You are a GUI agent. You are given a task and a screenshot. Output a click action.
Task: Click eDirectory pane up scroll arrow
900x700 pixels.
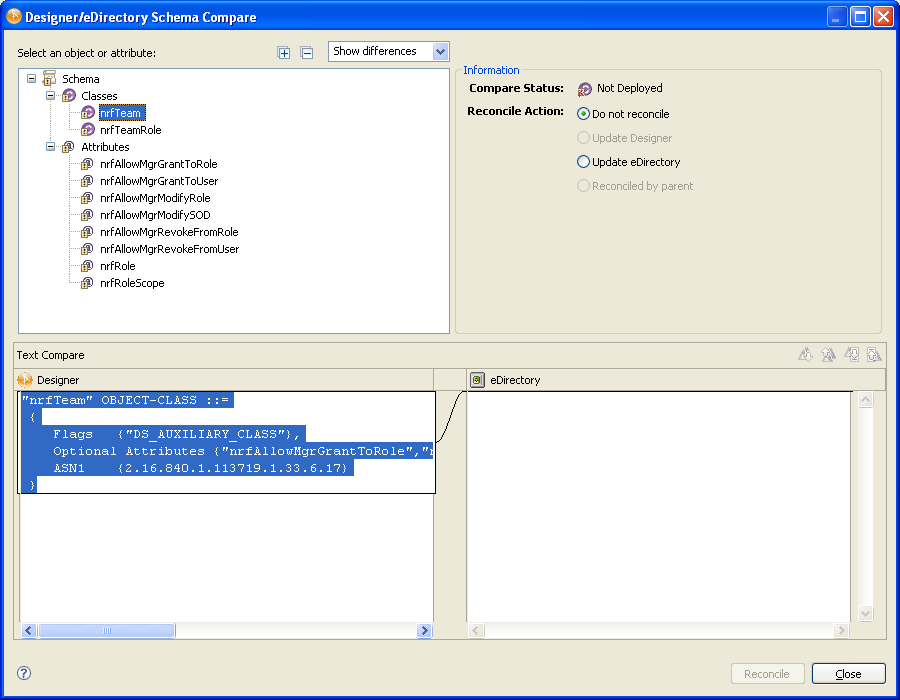[x=866, y=400]
